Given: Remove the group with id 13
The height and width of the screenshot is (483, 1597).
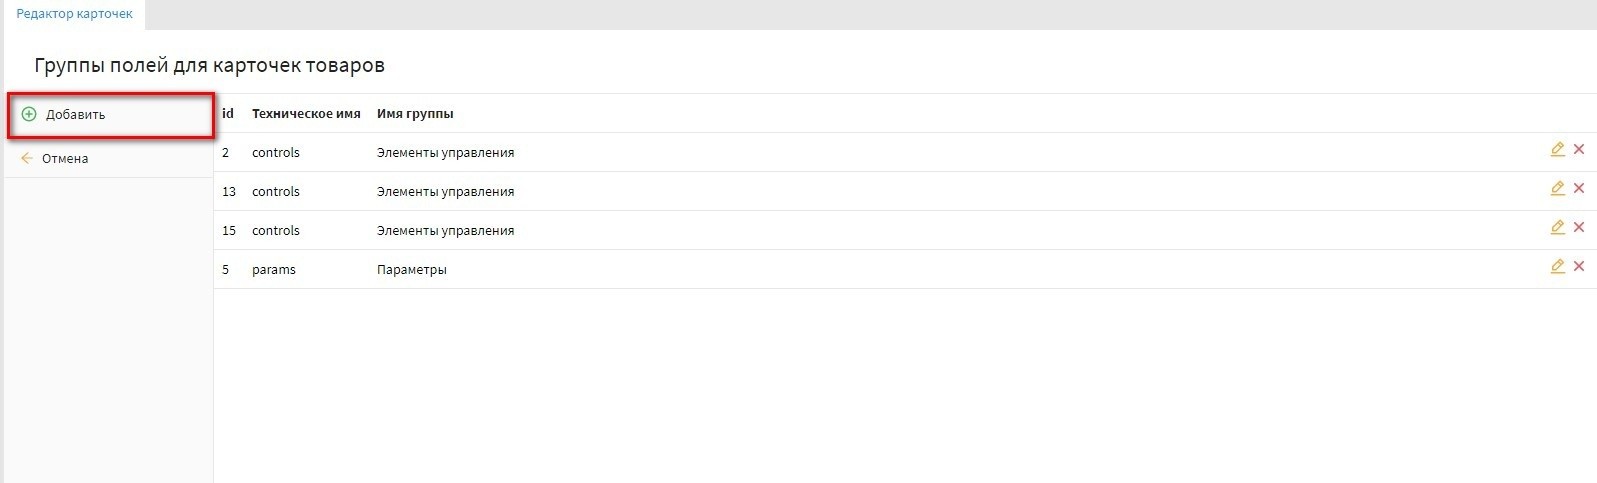Looking at the screenshot, I should click(x=1579, y=189).
